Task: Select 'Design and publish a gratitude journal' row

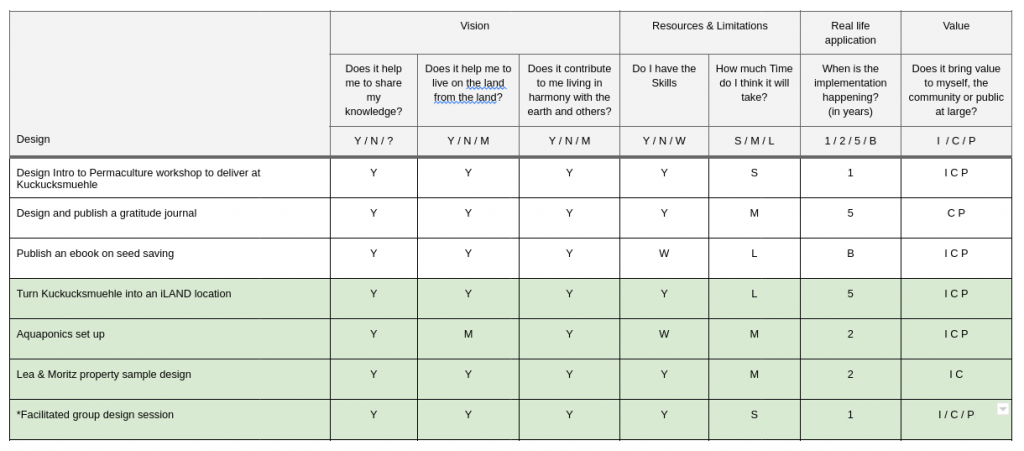Action: (x=107, y=213)
